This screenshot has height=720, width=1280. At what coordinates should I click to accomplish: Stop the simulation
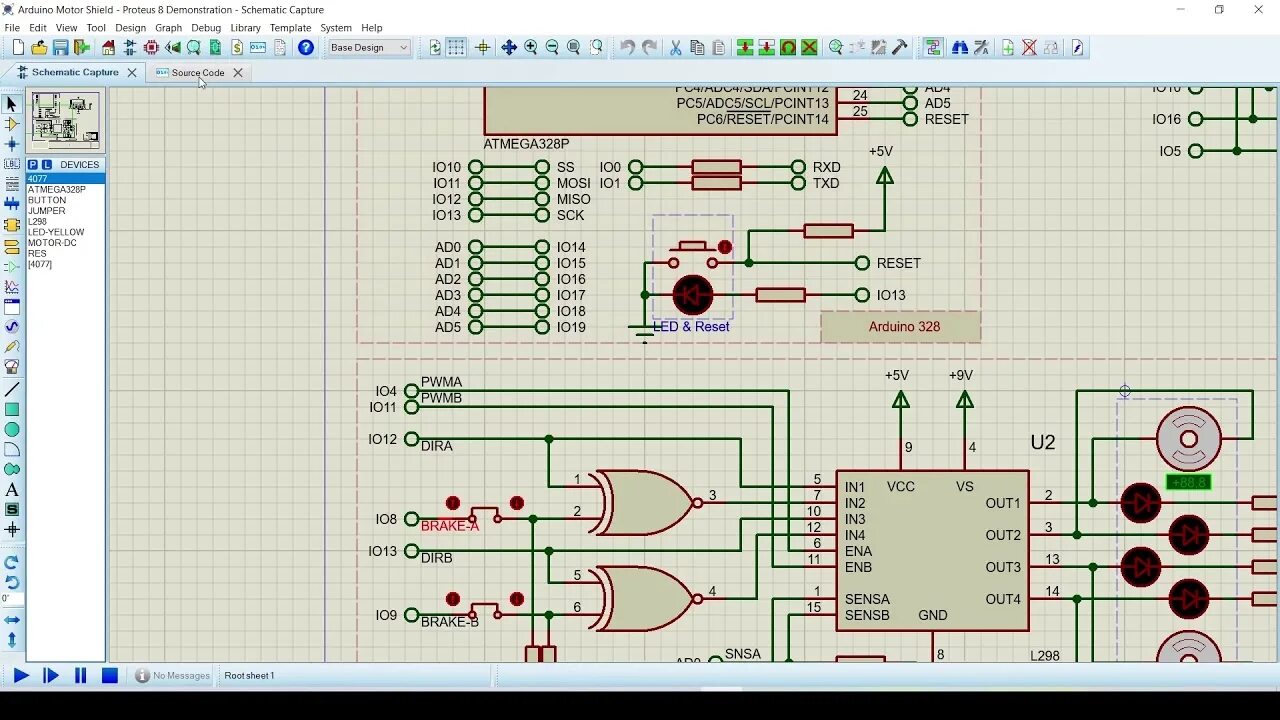(x=110, y=676)
